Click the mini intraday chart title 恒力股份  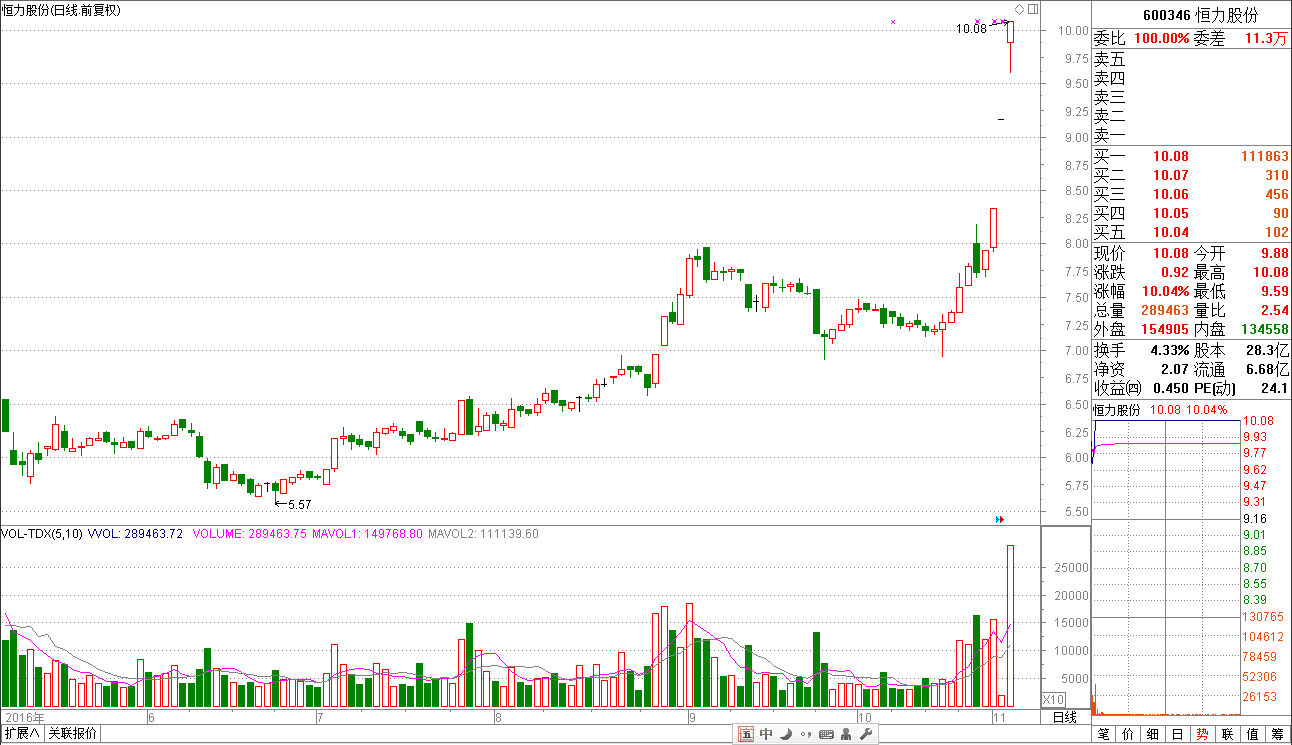[1116, 410]
